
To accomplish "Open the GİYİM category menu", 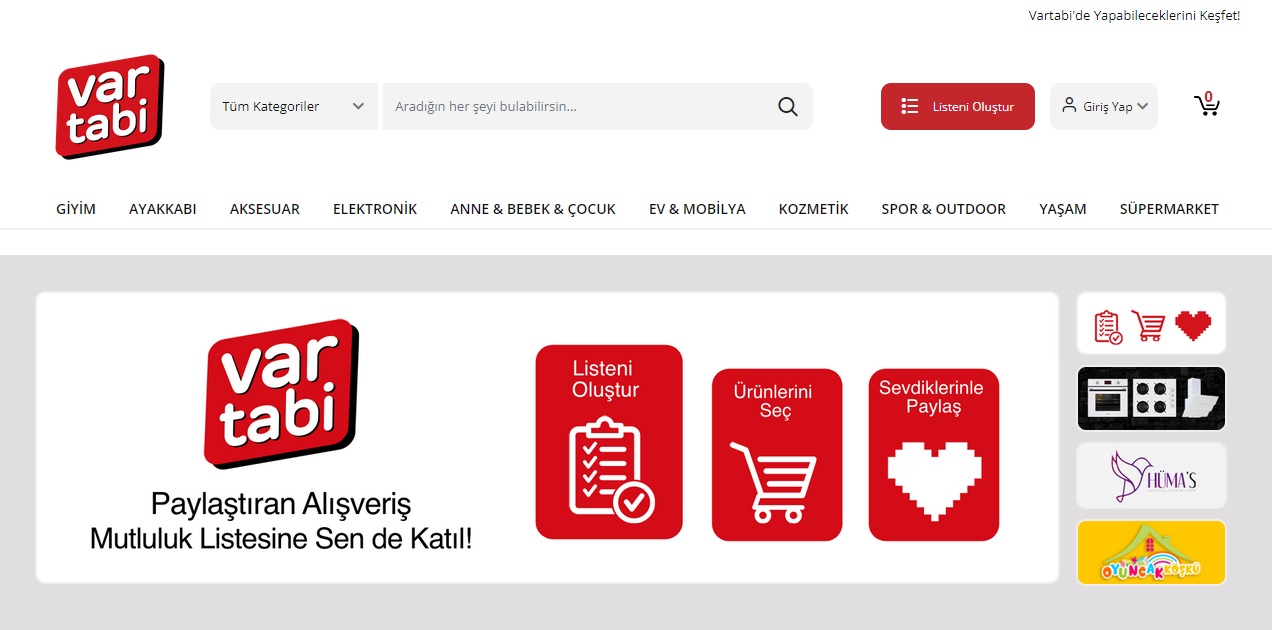I will click(x=76, y=209).
